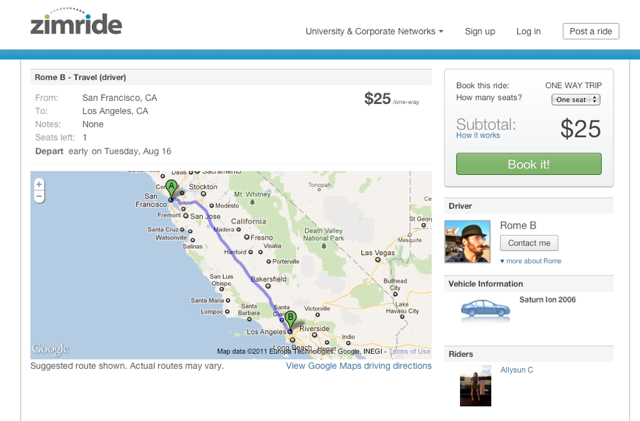Expand more about Rome link
The width and height of the screenshot is (640, 421).
point(530,261)
